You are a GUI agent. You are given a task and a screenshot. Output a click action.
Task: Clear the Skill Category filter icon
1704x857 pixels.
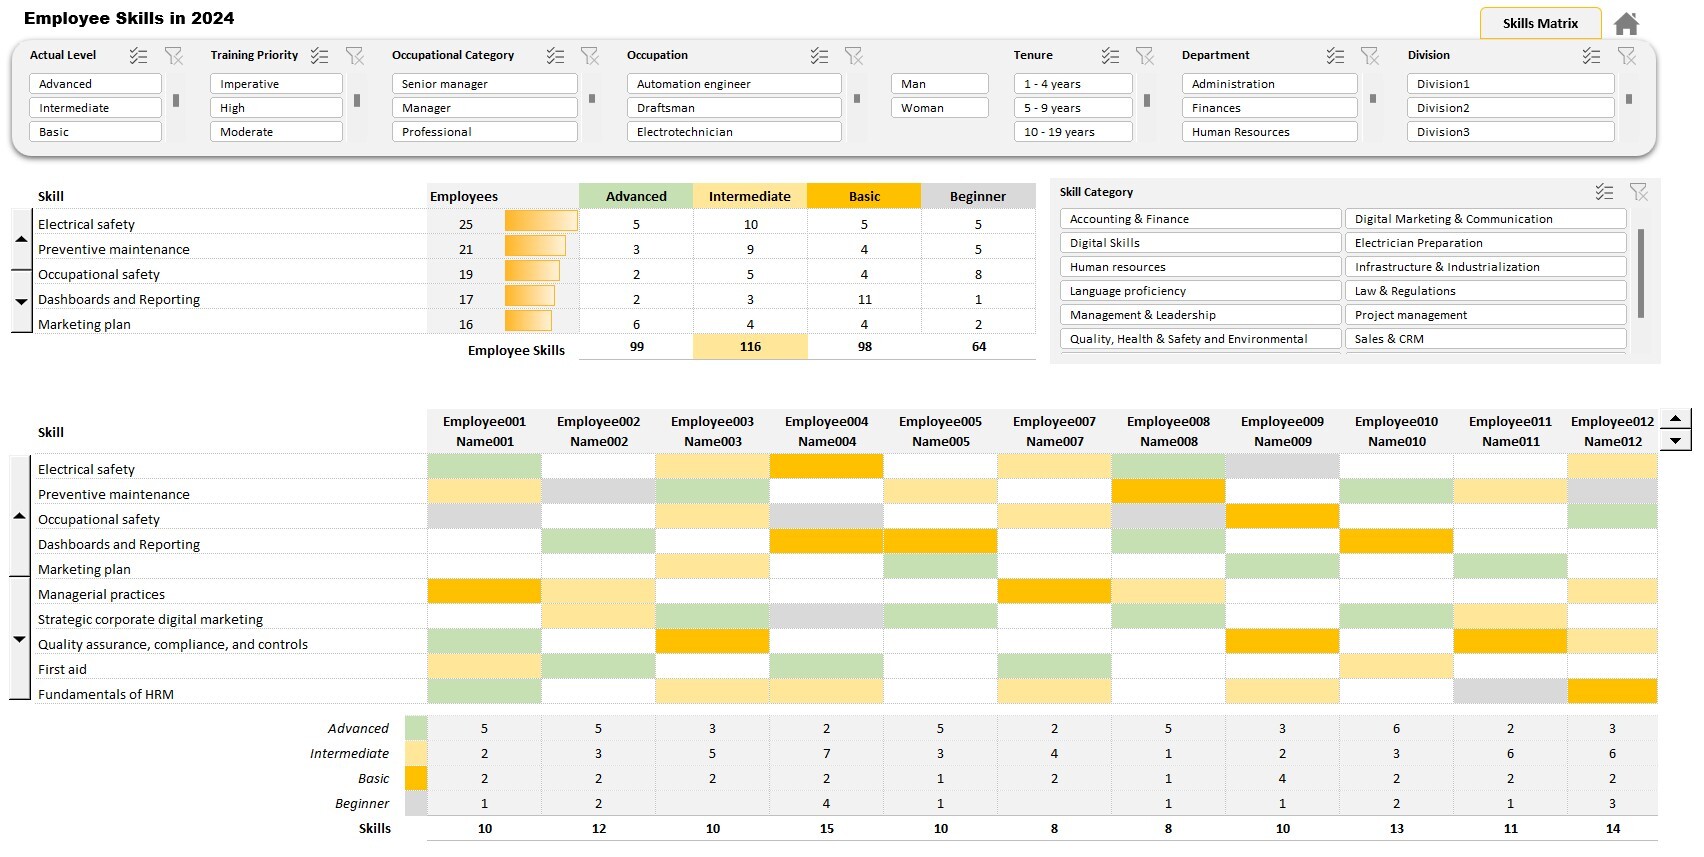pyautogui.click(x=1638, y=192)
